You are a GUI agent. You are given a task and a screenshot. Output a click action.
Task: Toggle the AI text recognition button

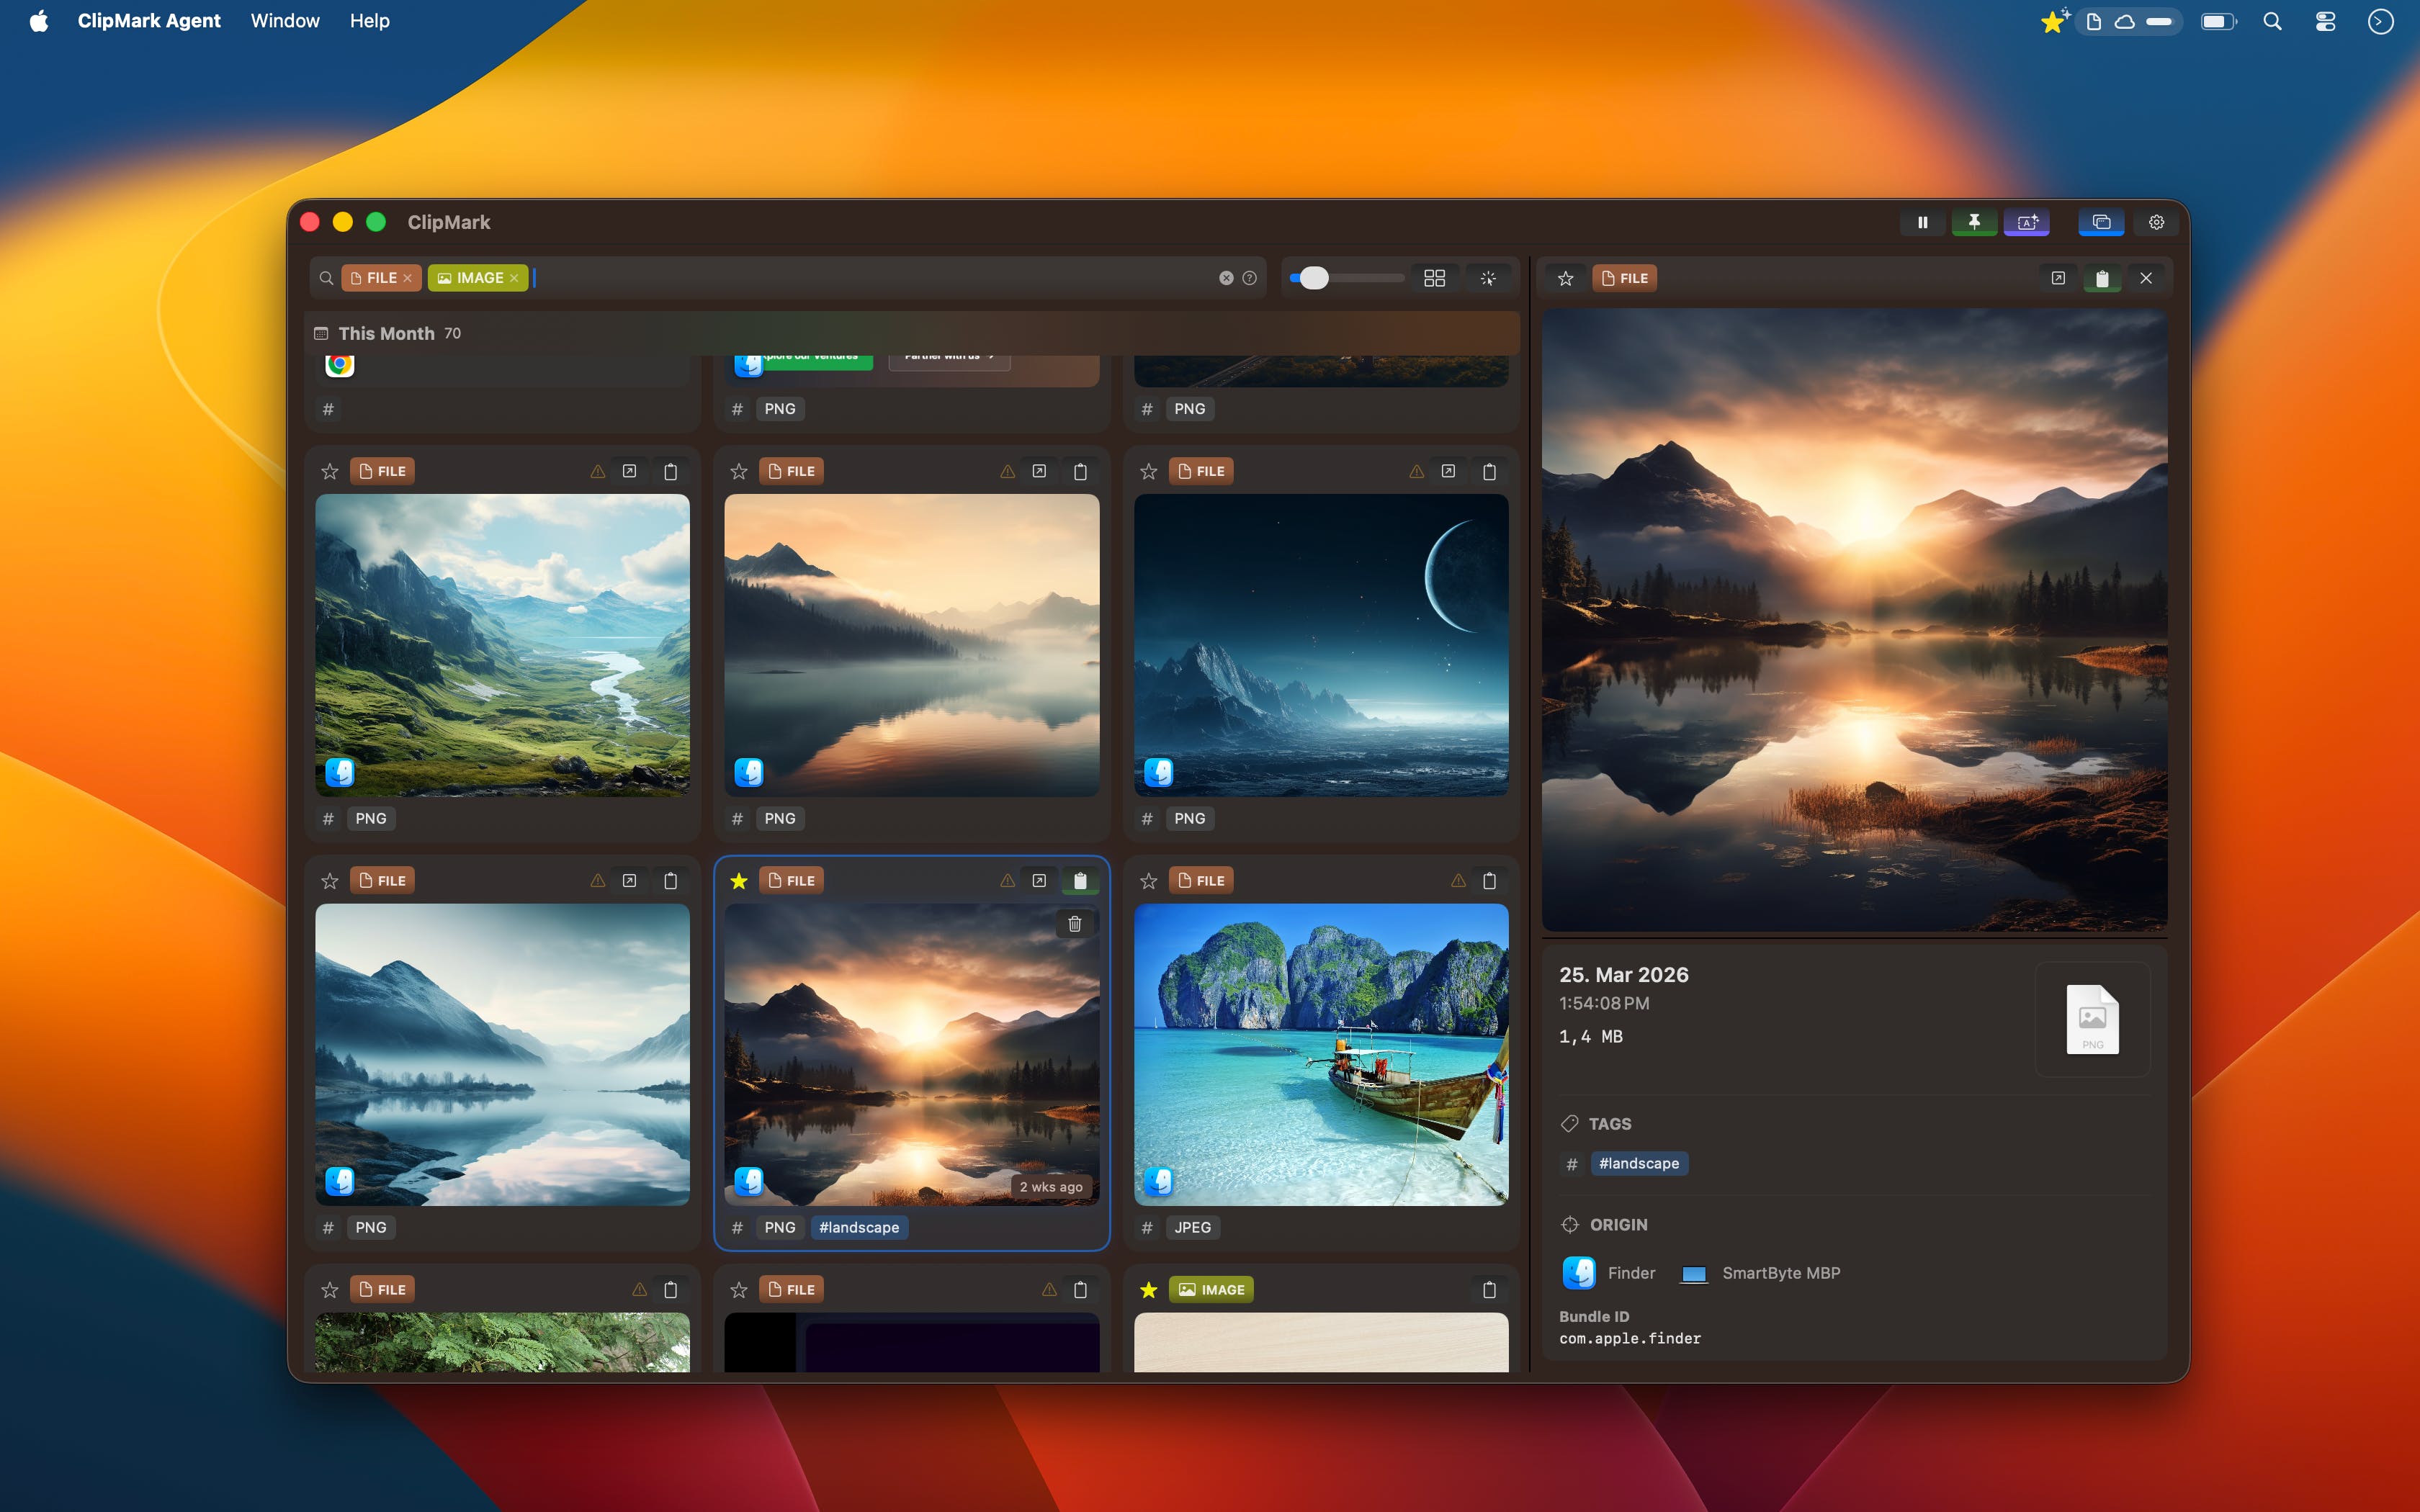(x=2027, y=222)
